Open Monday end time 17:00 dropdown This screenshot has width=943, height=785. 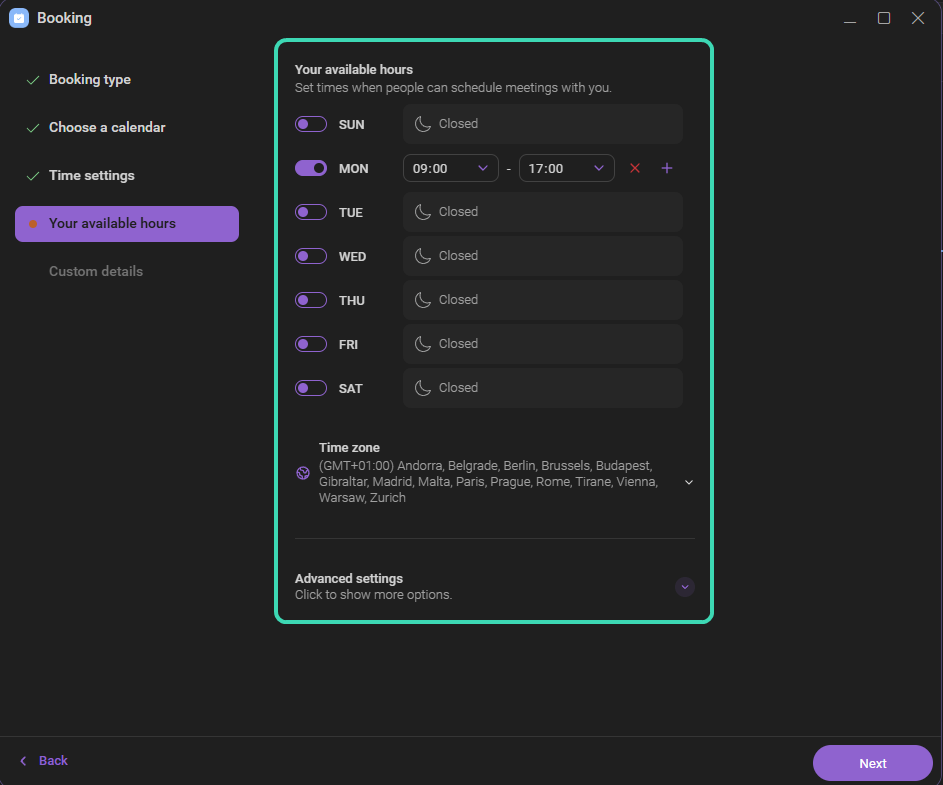pyautogui.click(x=567, y=168)
